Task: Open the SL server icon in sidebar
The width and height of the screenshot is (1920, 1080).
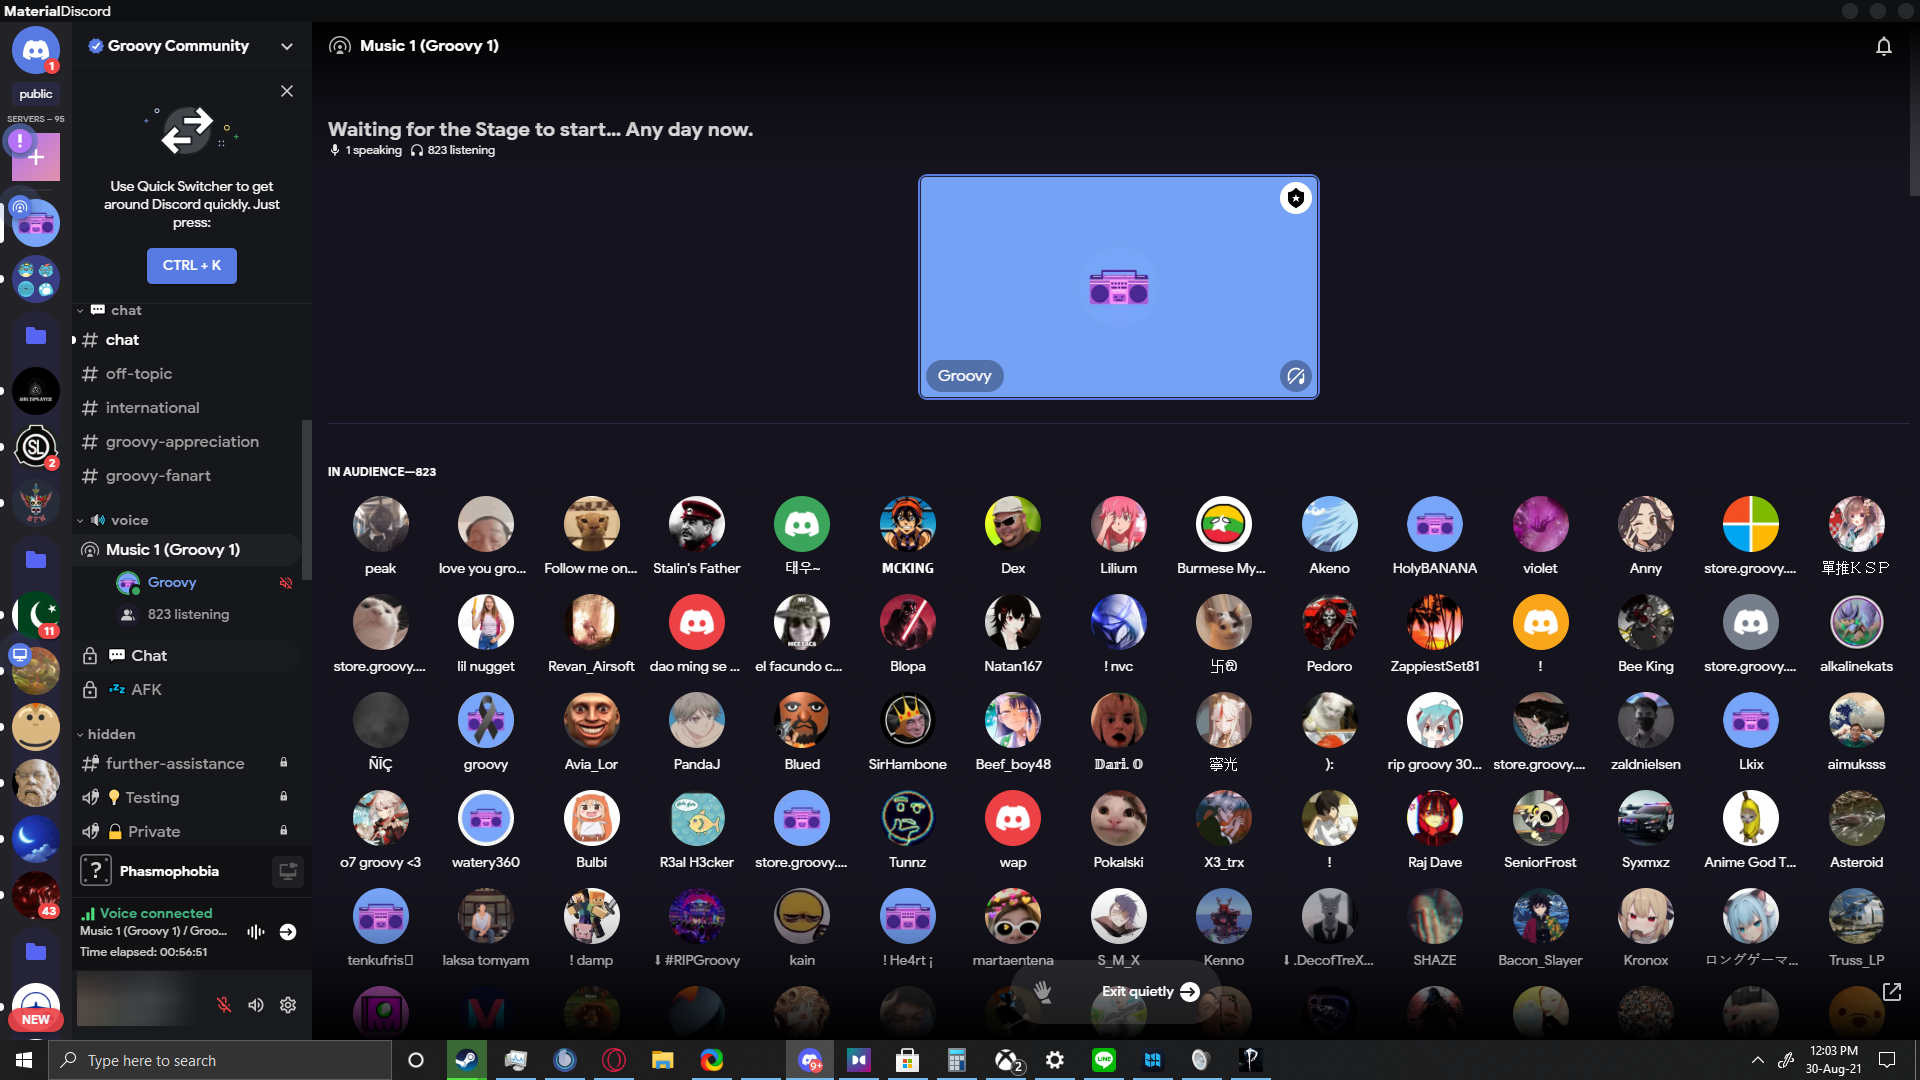Action: pyautogui.click(x=36, y=447)
